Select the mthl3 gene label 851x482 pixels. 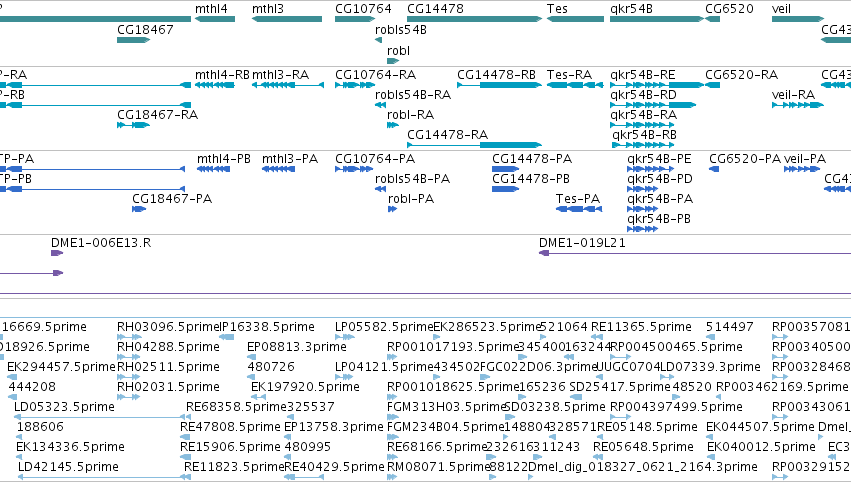pos(268,9)
